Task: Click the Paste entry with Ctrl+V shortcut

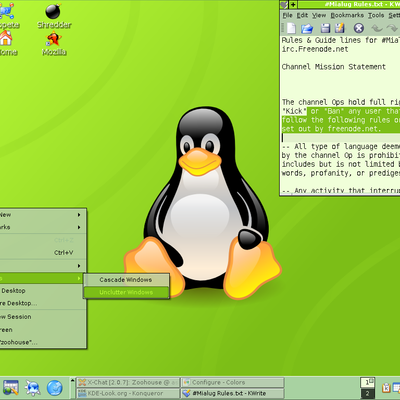Action: 43,253
